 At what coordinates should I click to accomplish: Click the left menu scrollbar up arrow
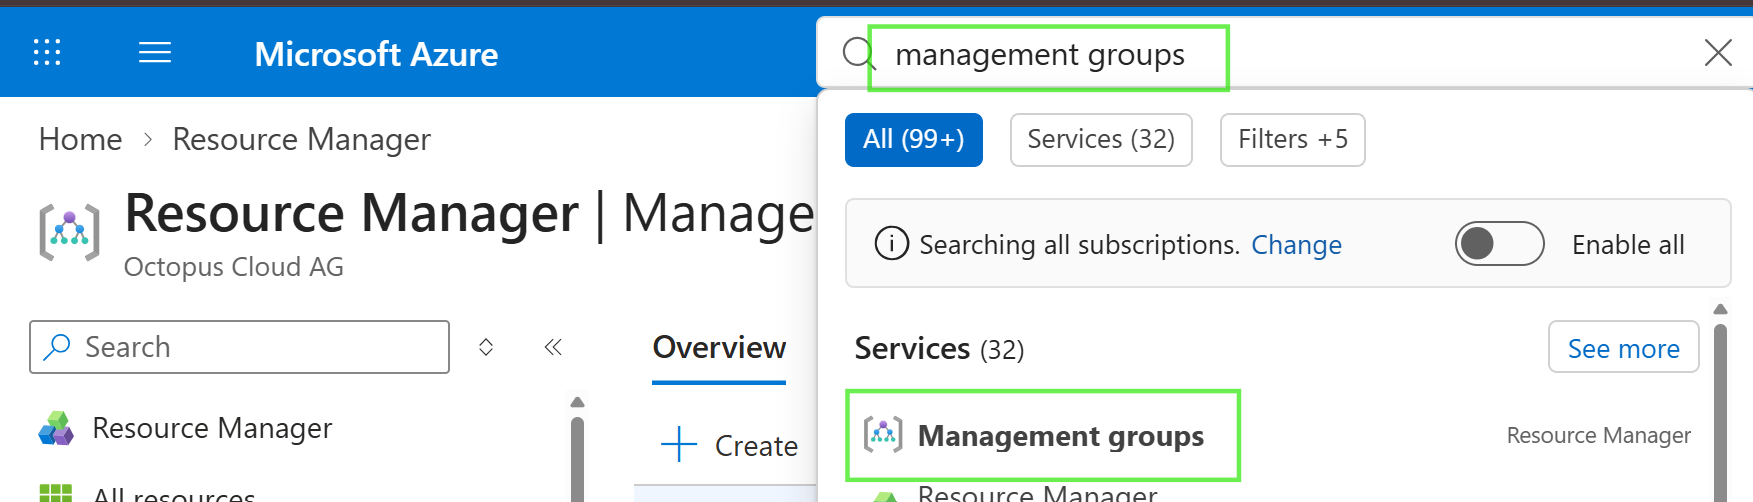(x=577, y=402)
